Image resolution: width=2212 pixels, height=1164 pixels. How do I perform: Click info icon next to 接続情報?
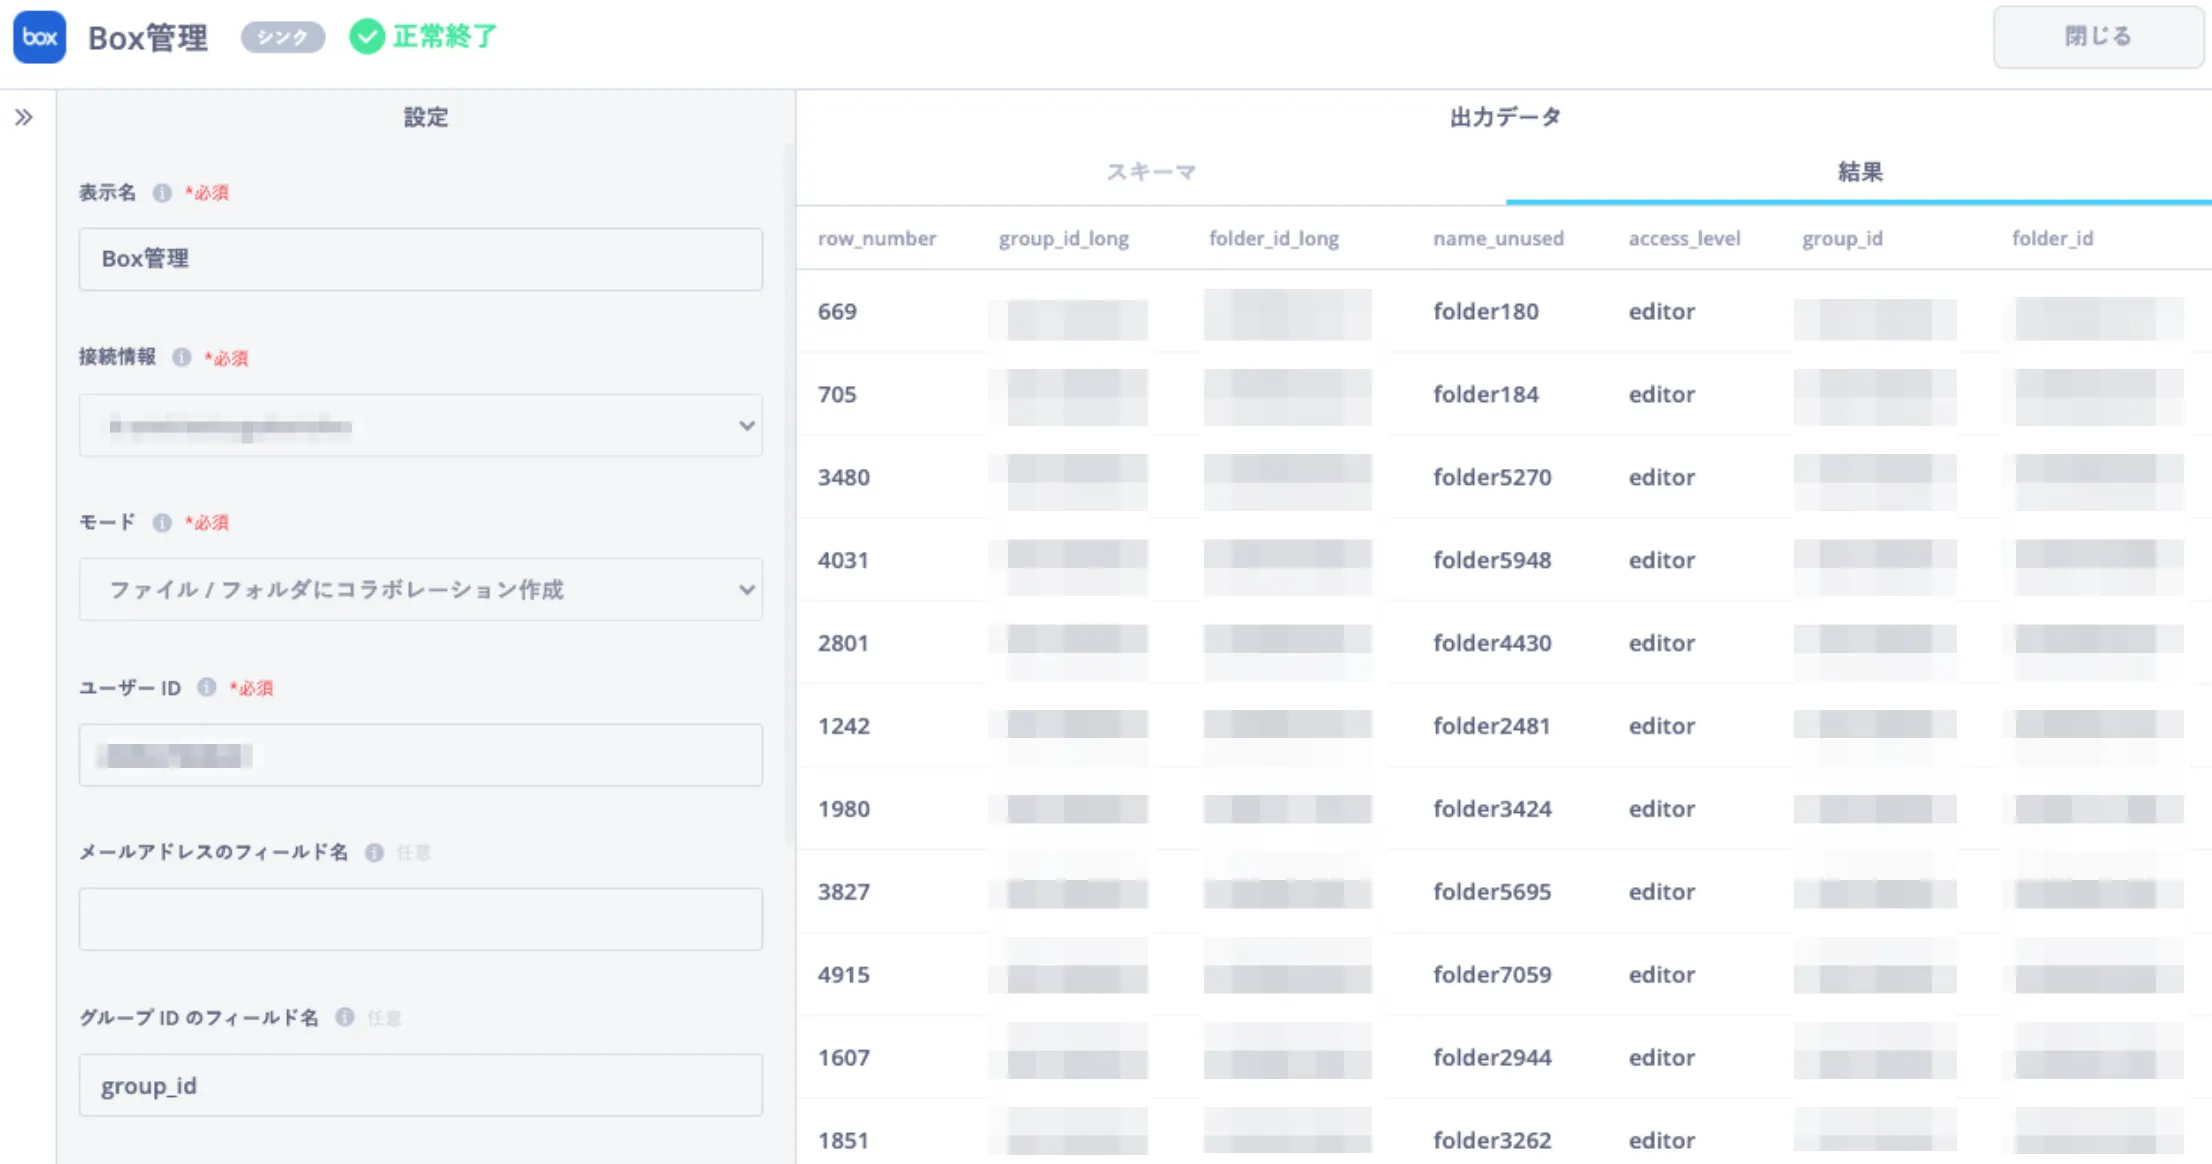181,357
